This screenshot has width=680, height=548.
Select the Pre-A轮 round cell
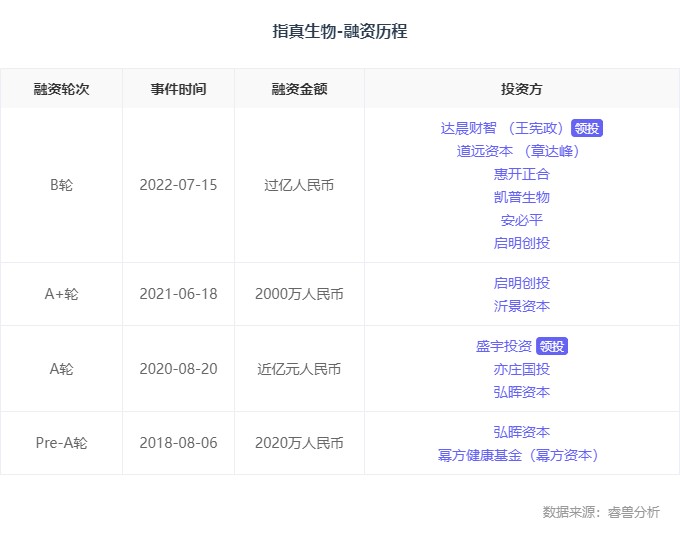tap(61, 443)
